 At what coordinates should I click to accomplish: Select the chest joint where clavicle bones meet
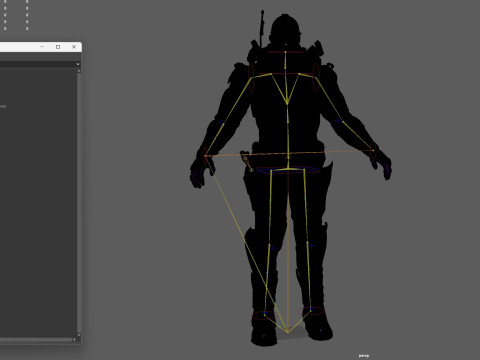[287, 104]
